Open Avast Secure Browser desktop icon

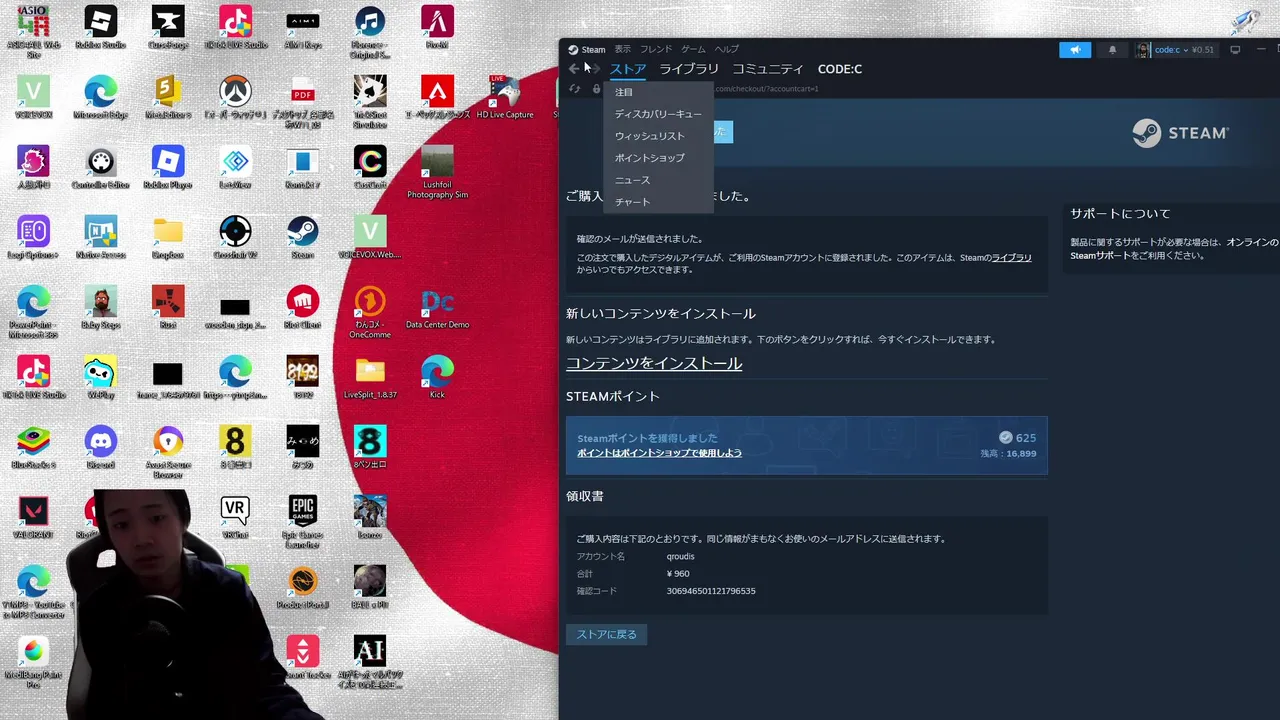coord(168,452)
